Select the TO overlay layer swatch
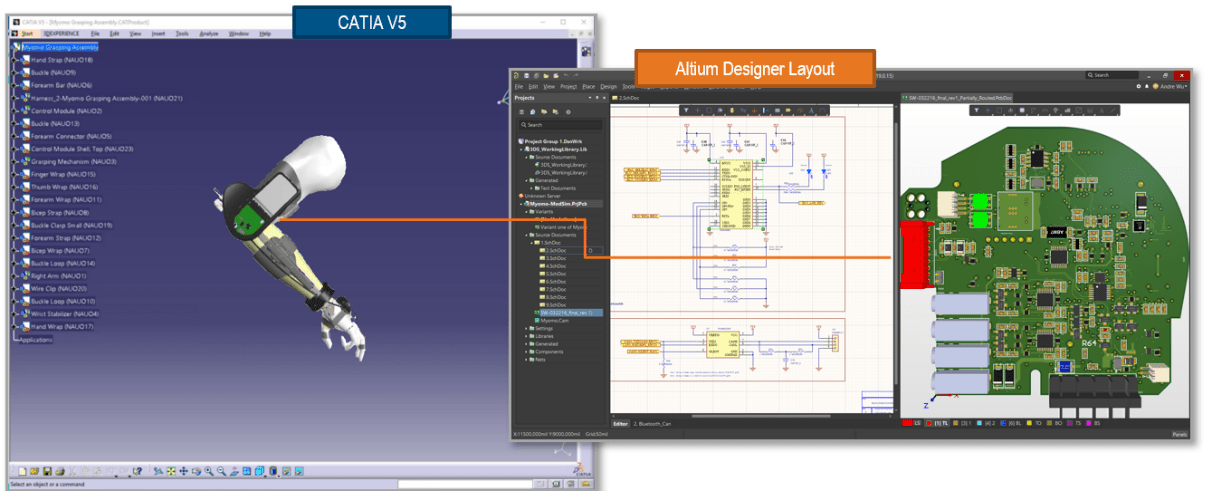The image size is (1212, 491). (1029, 423)
